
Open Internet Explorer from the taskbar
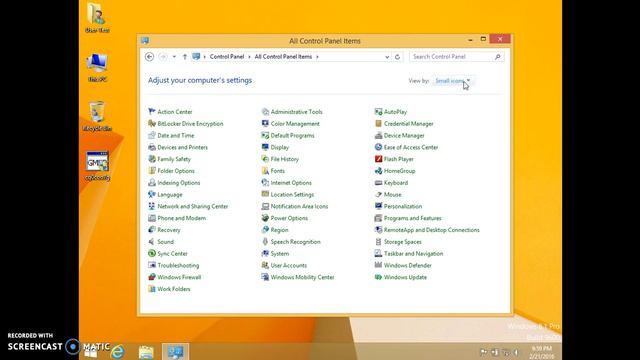coord(118,351)
